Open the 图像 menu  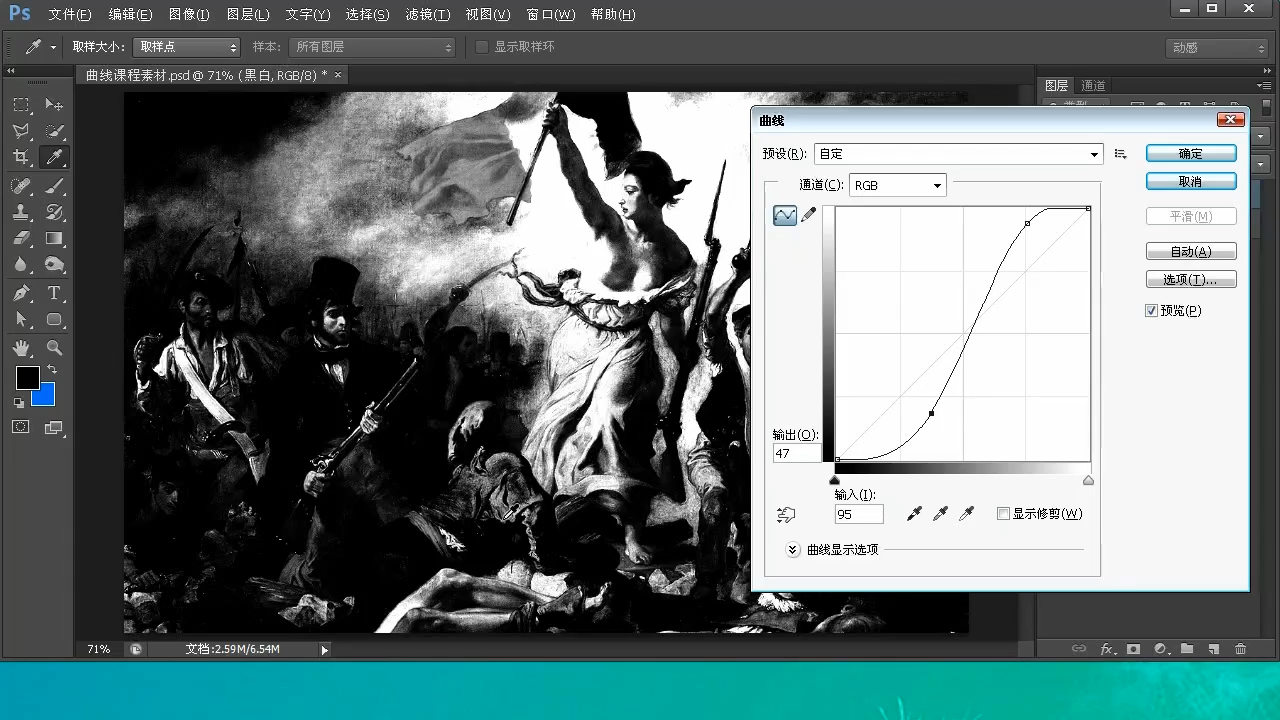point(189,15)
